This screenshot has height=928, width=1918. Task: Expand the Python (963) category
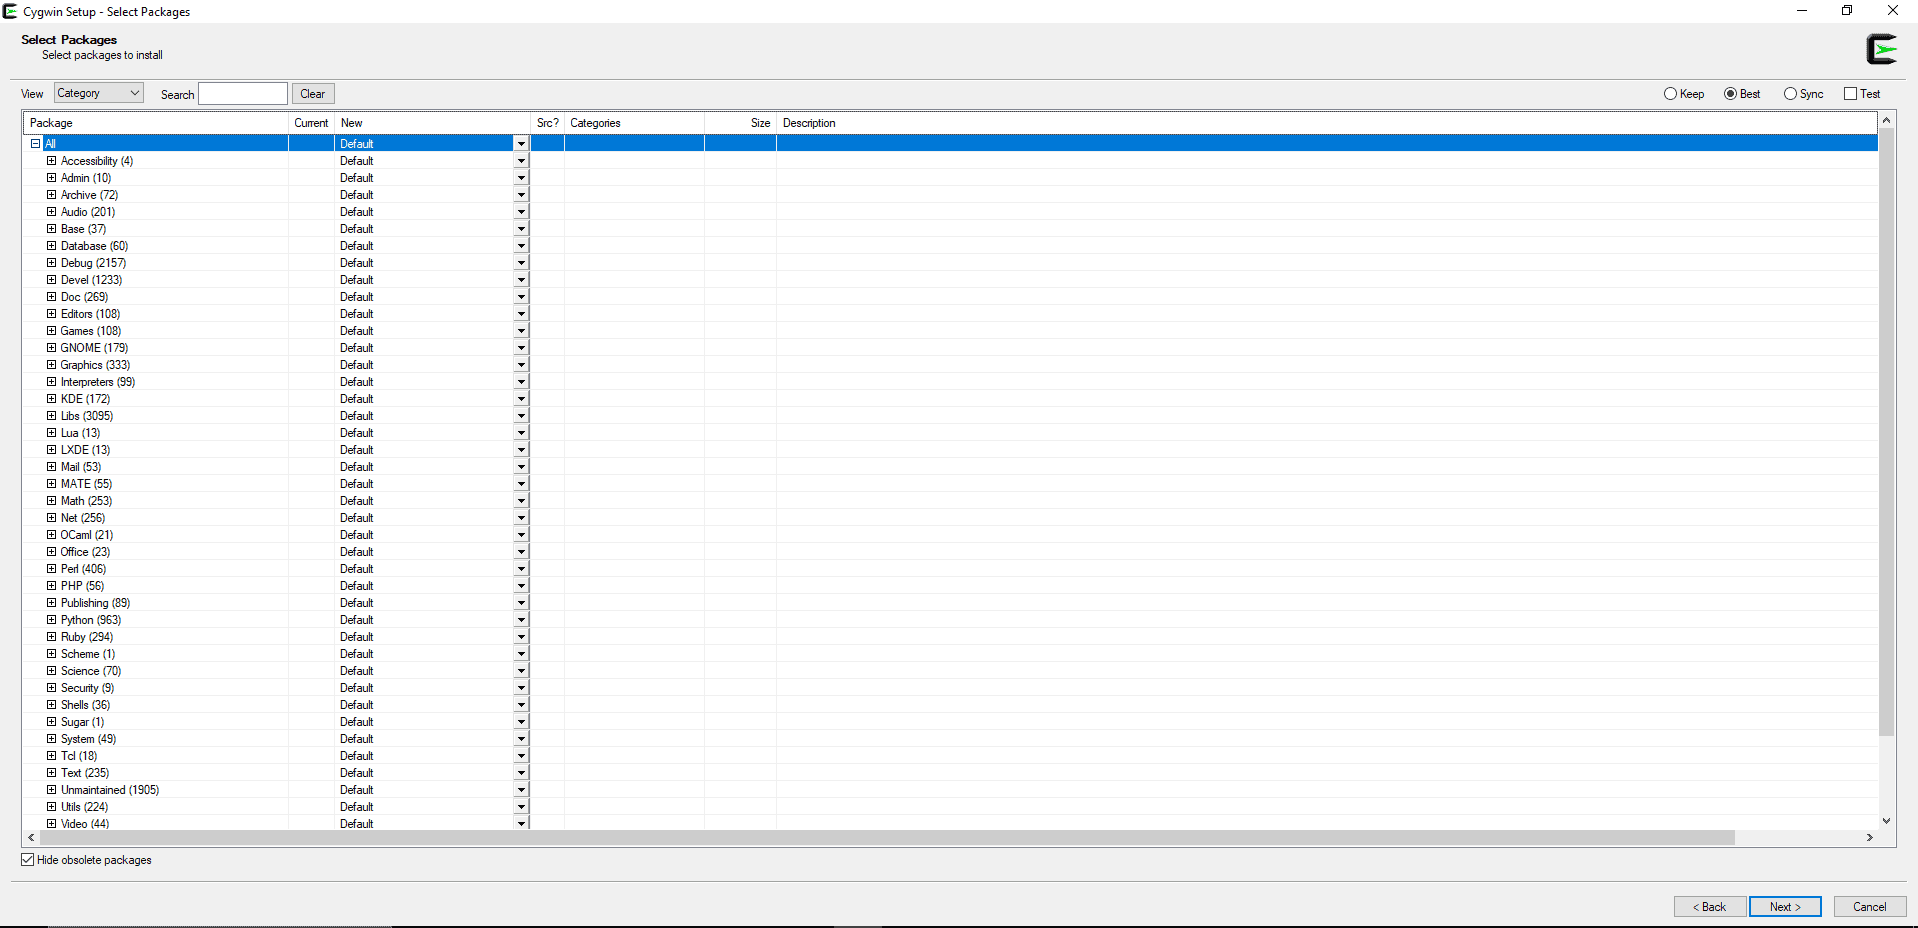point(51,620)
